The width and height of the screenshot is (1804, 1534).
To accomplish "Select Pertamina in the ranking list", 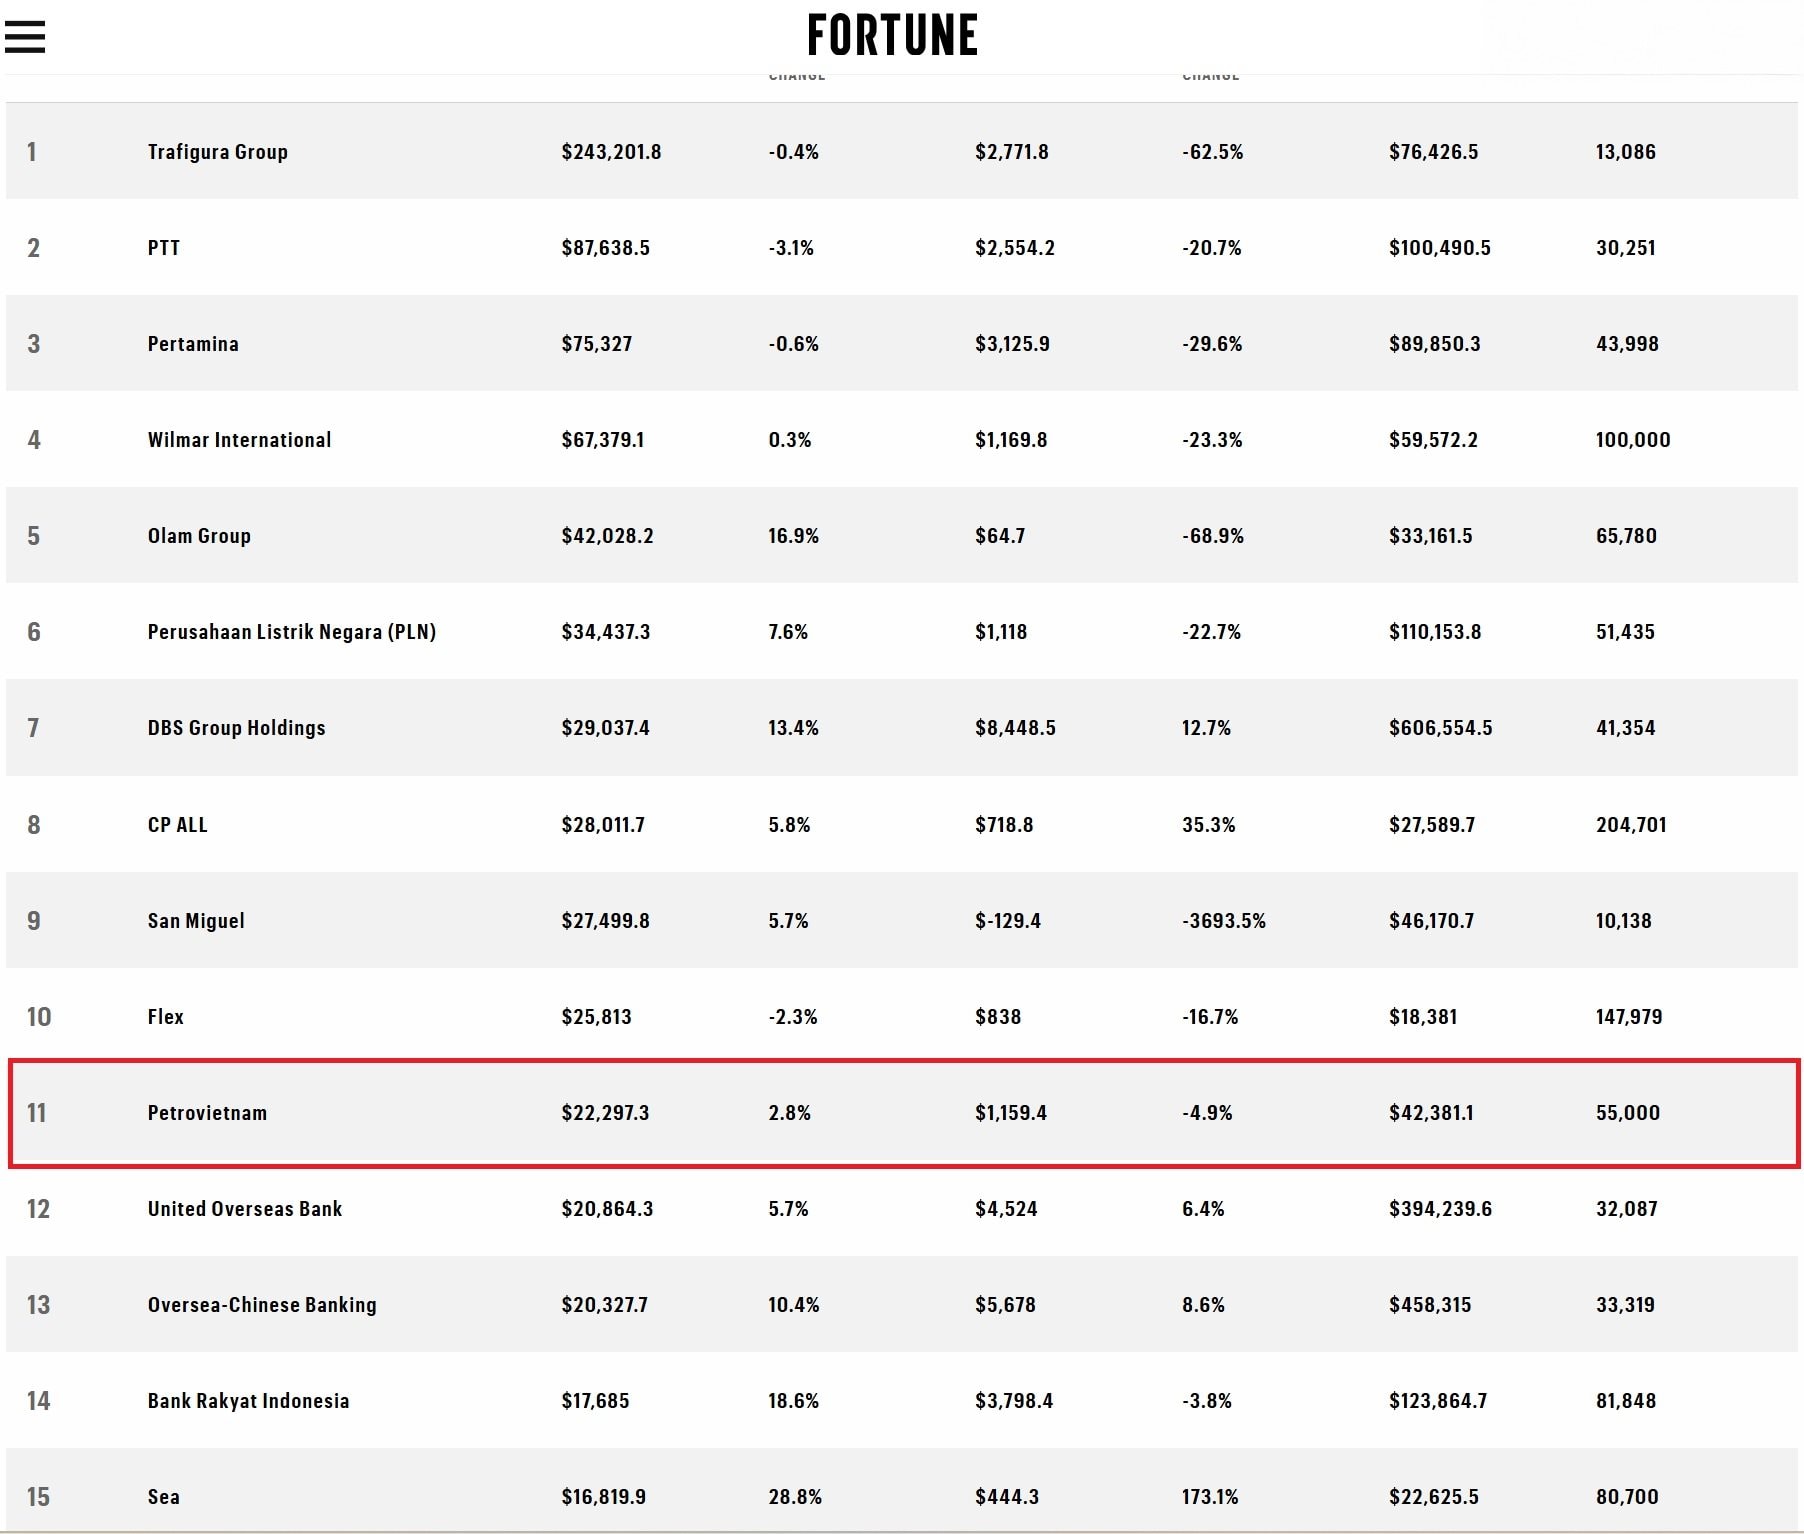I will click(x=193, y=344).
